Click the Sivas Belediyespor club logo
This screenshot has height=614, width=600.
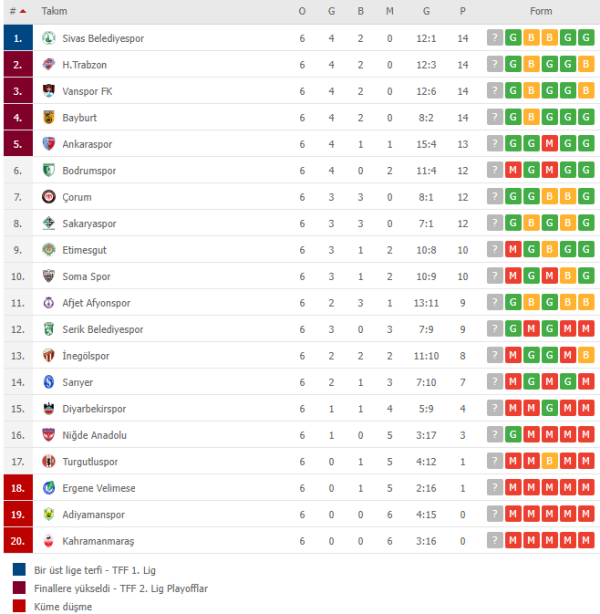pos(49,38)
